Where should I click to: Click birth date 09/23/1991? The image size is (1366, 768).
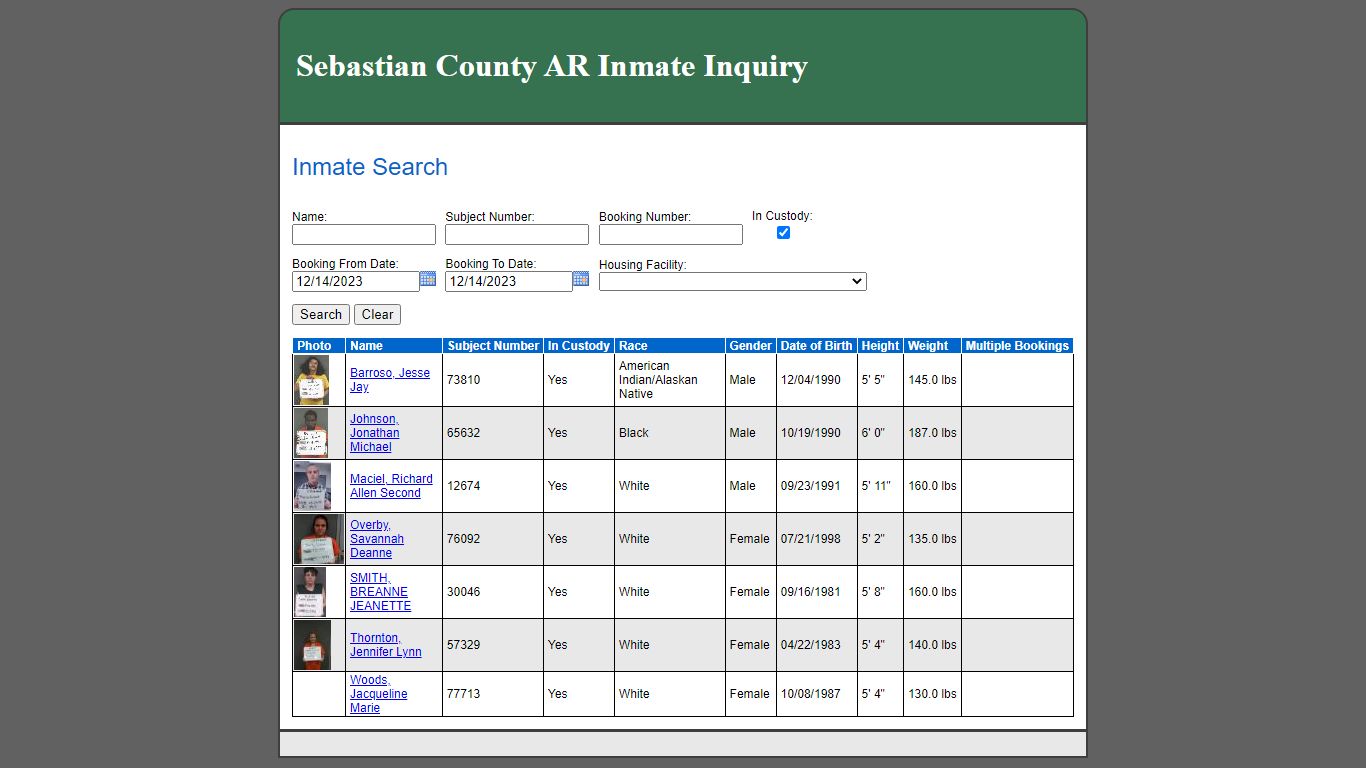click(811, 486)
